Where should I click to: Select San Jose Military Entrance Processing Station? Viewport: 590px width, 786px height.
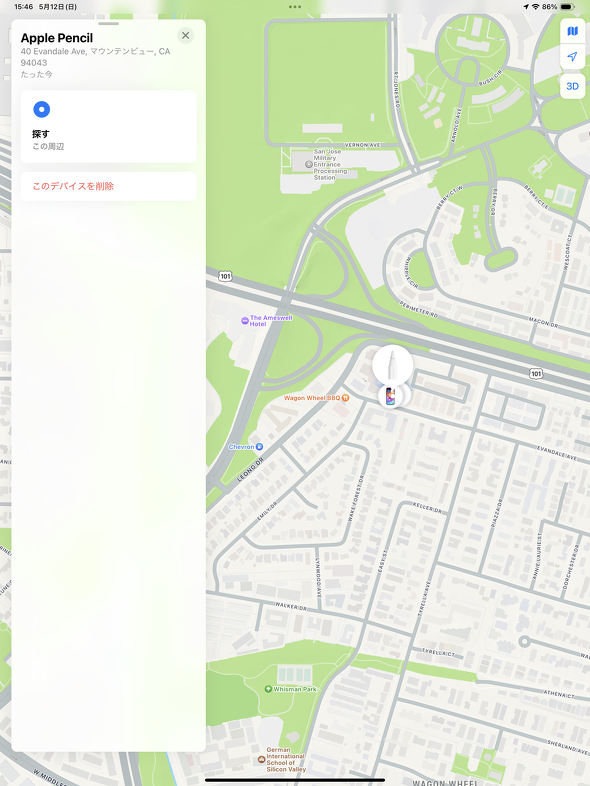coord(309,164)
